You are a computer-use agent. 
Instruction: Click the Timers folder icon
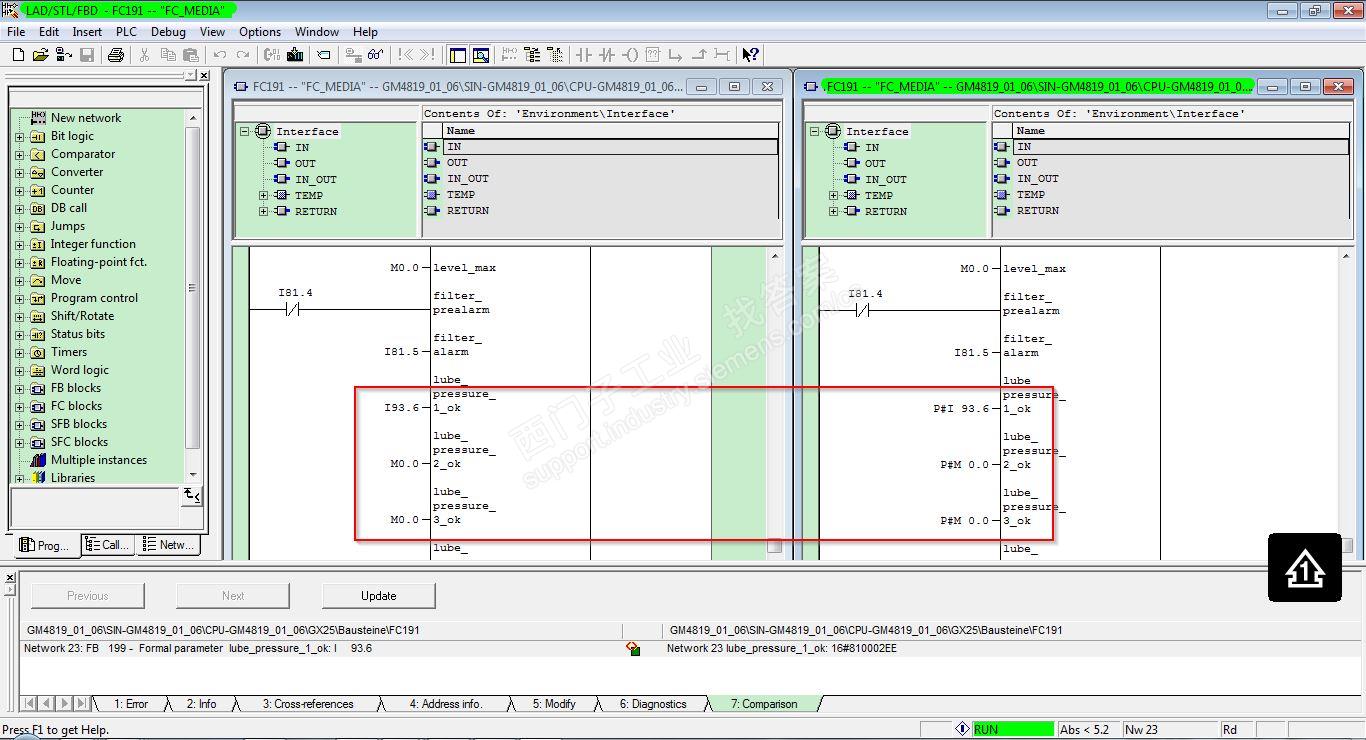point(38,352)
